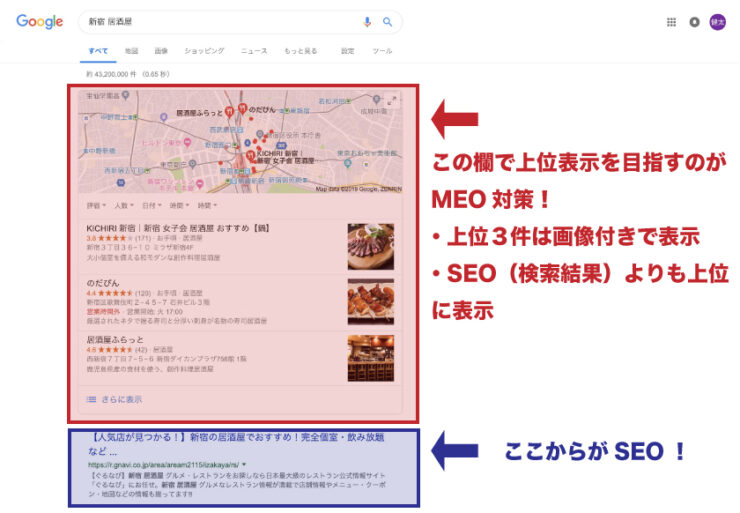Viewport: 740px width, 513px height.
Task: Open the もっと見る menu
Action: (301, 51)
